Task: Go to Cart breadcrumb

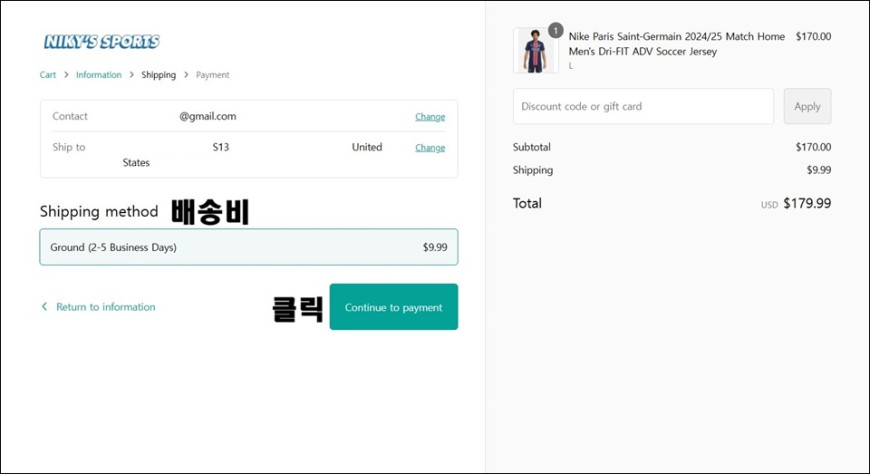Action: 48,75
